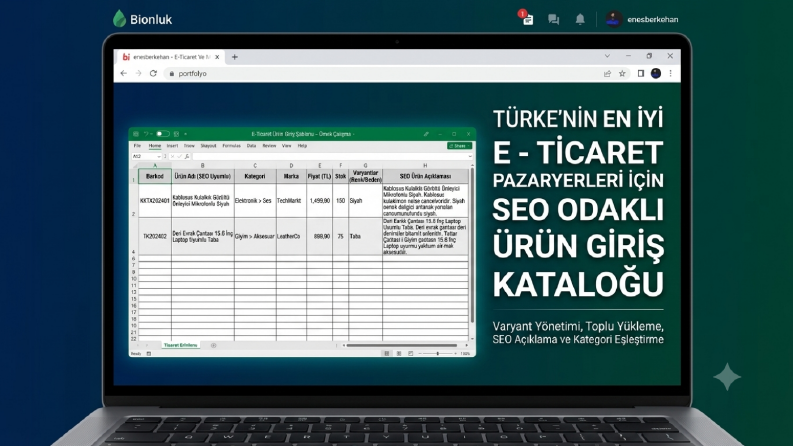Open a new browser tab
793x446 pixels.
pos(235,57)
